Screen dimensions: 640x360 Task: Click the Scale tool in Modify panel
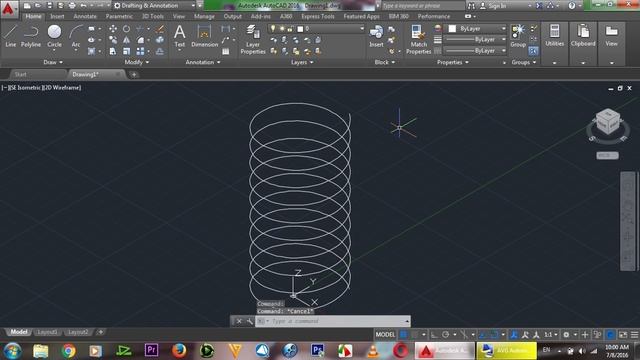click(x=127, y=51)
